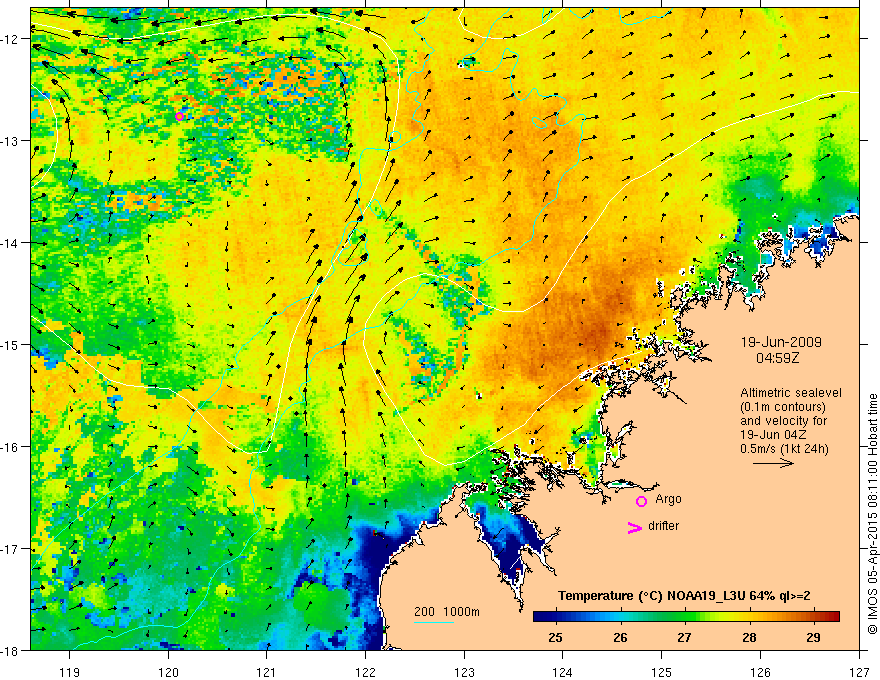Click the latitude axis label -13

tap(11, 141)
